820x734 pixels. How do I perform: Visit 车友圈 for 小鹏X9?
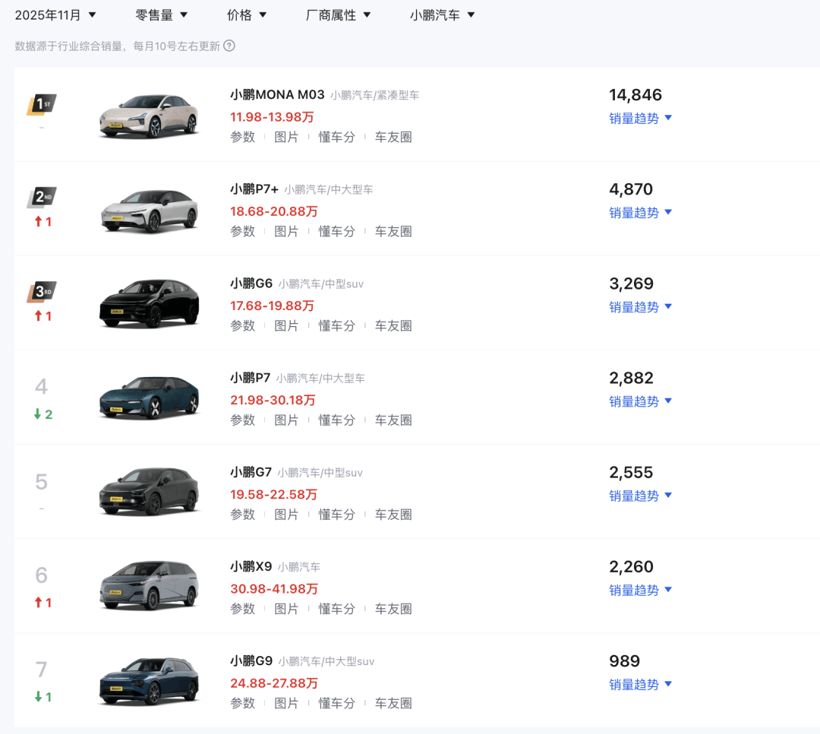[x=393, y=608]
